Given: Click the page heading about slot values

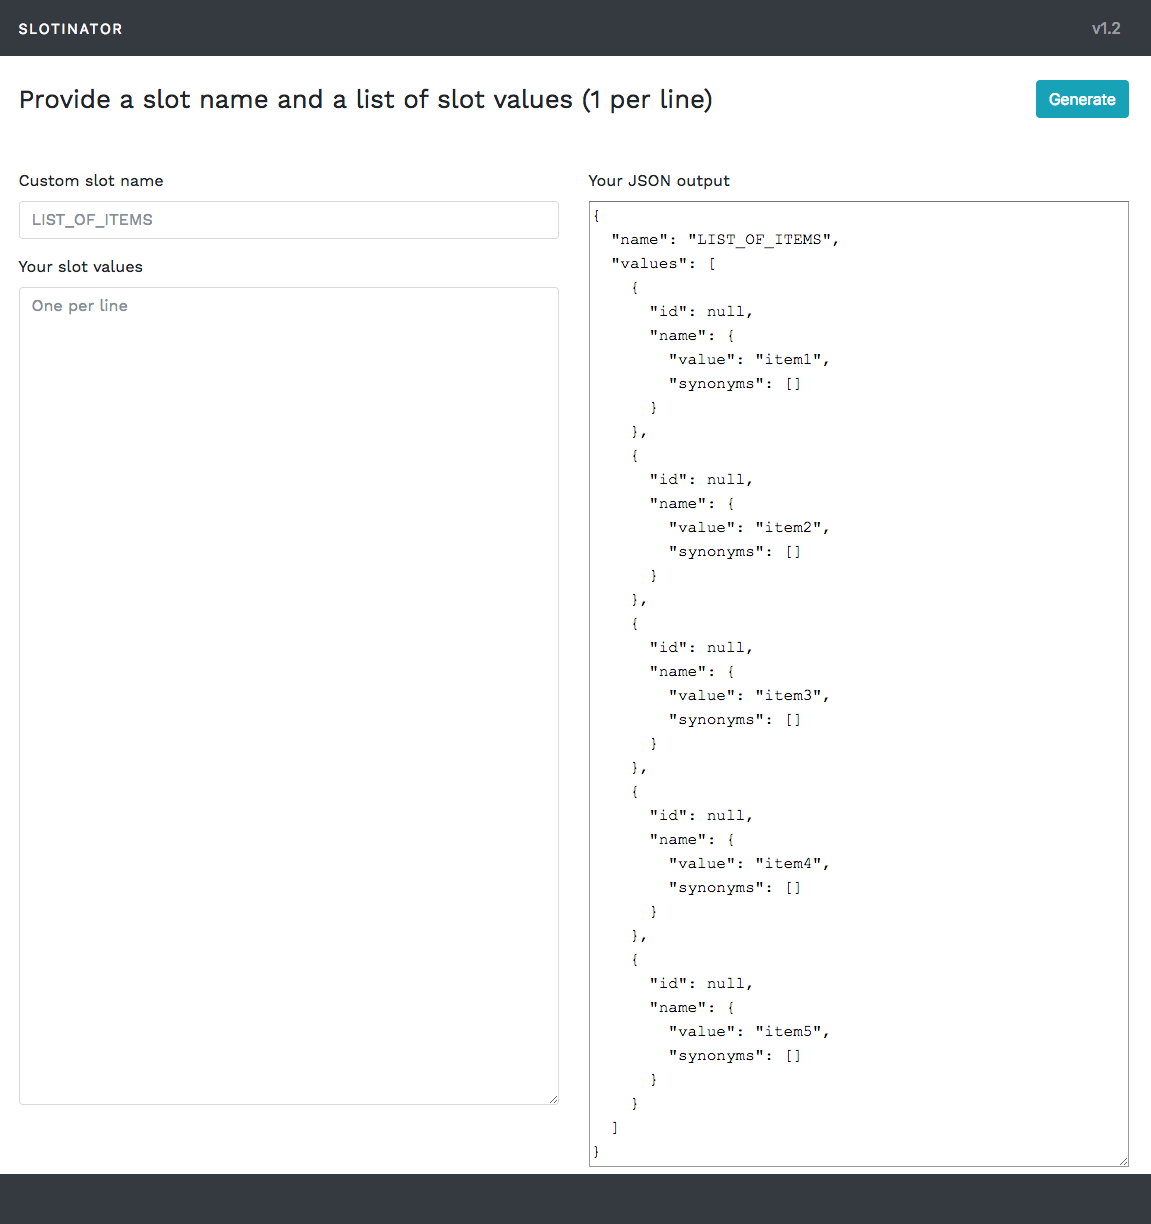Looking at the screenshot, I should (x=366, y=100).
